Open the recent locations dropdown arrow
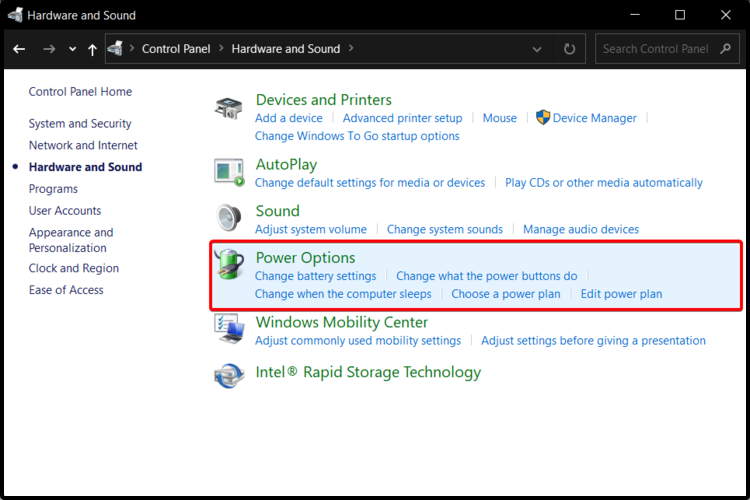Viewport: 750px width, 500px height. click(x=72, y=49)
